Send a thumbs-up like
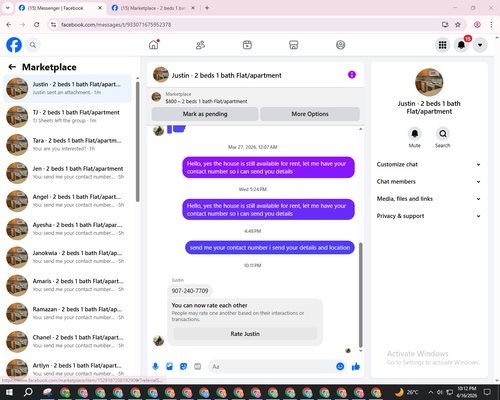 tap(356, 367)
